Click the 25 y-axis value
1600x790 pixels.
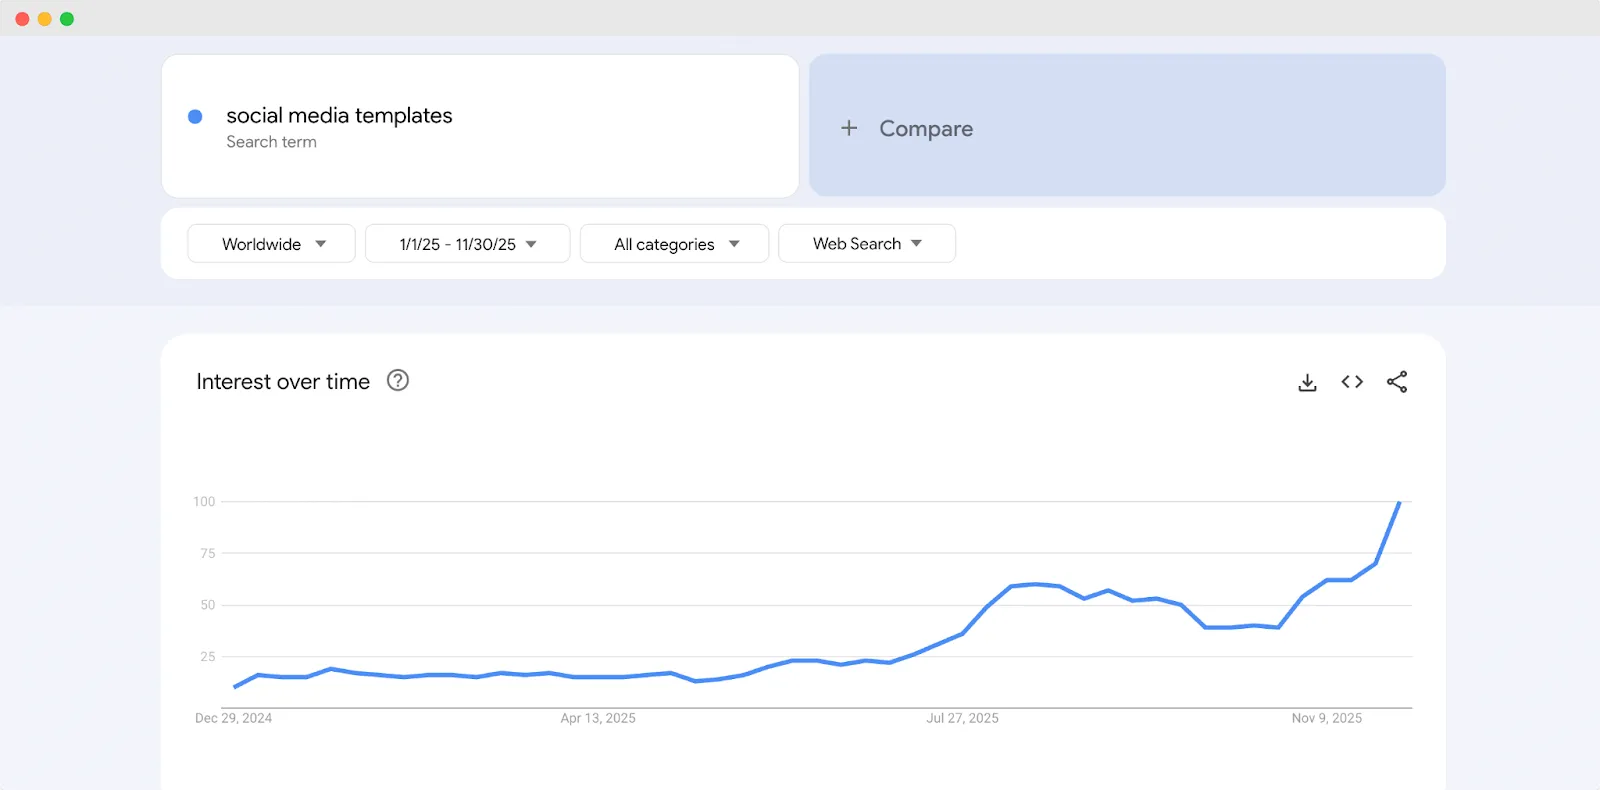[207, 657]
